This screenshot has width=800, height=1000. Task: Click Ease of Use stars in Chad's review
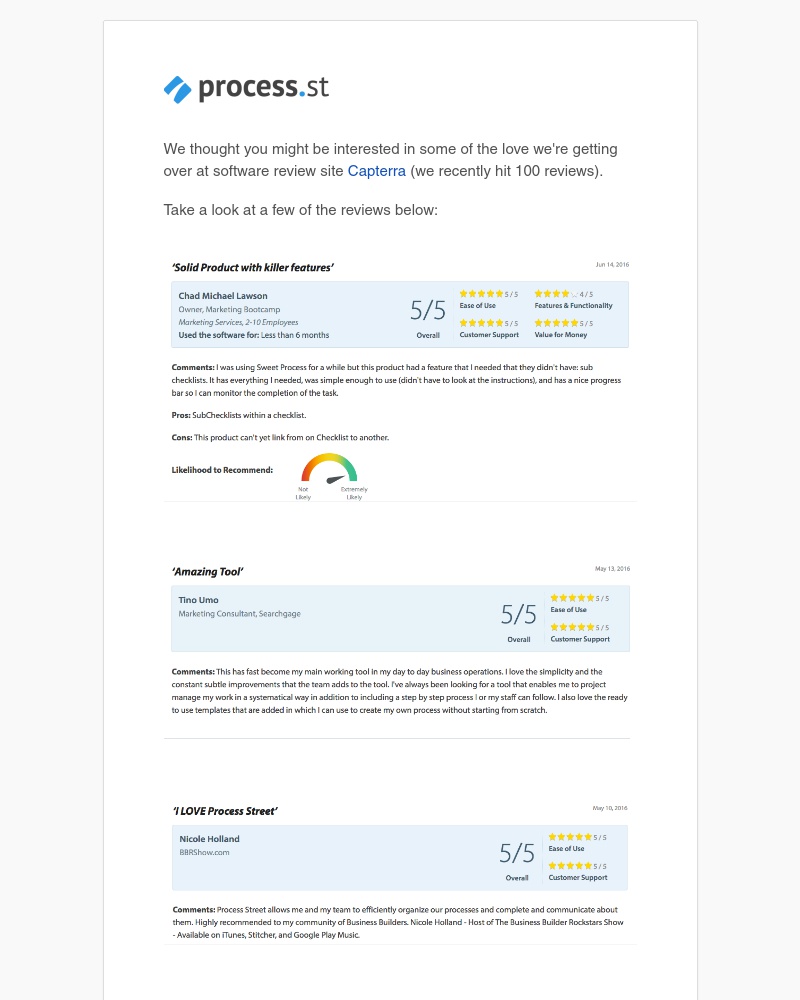[482, 294]
